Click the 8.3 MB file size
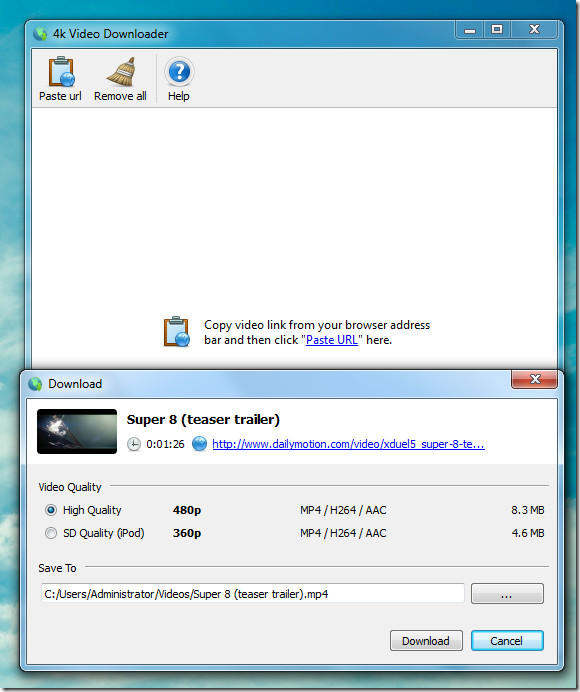 click(527, 510)
